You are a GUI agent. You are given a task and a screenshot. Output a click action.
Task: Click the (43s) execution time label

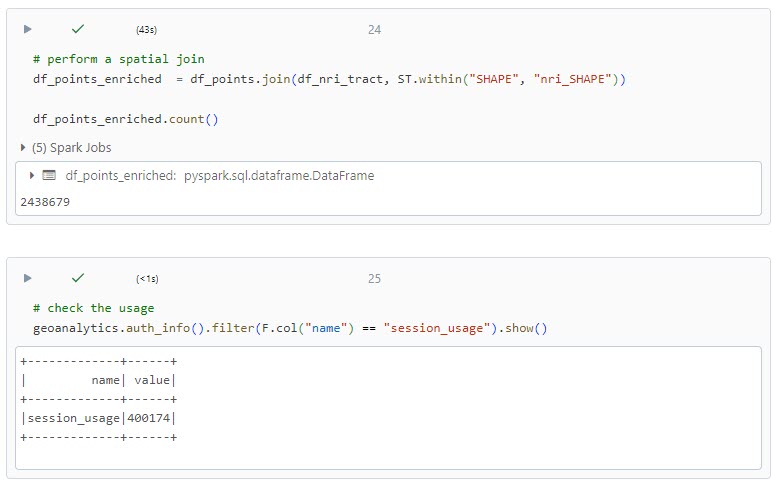pos(146,30)
